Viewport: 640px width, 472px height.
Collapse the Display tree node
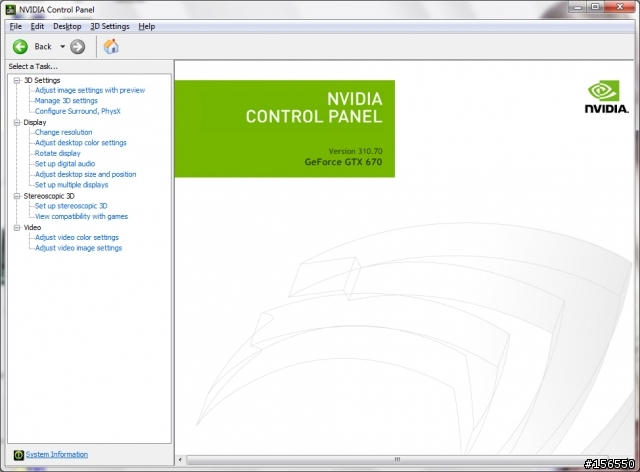pyautogui.click(x=17, y=122)
